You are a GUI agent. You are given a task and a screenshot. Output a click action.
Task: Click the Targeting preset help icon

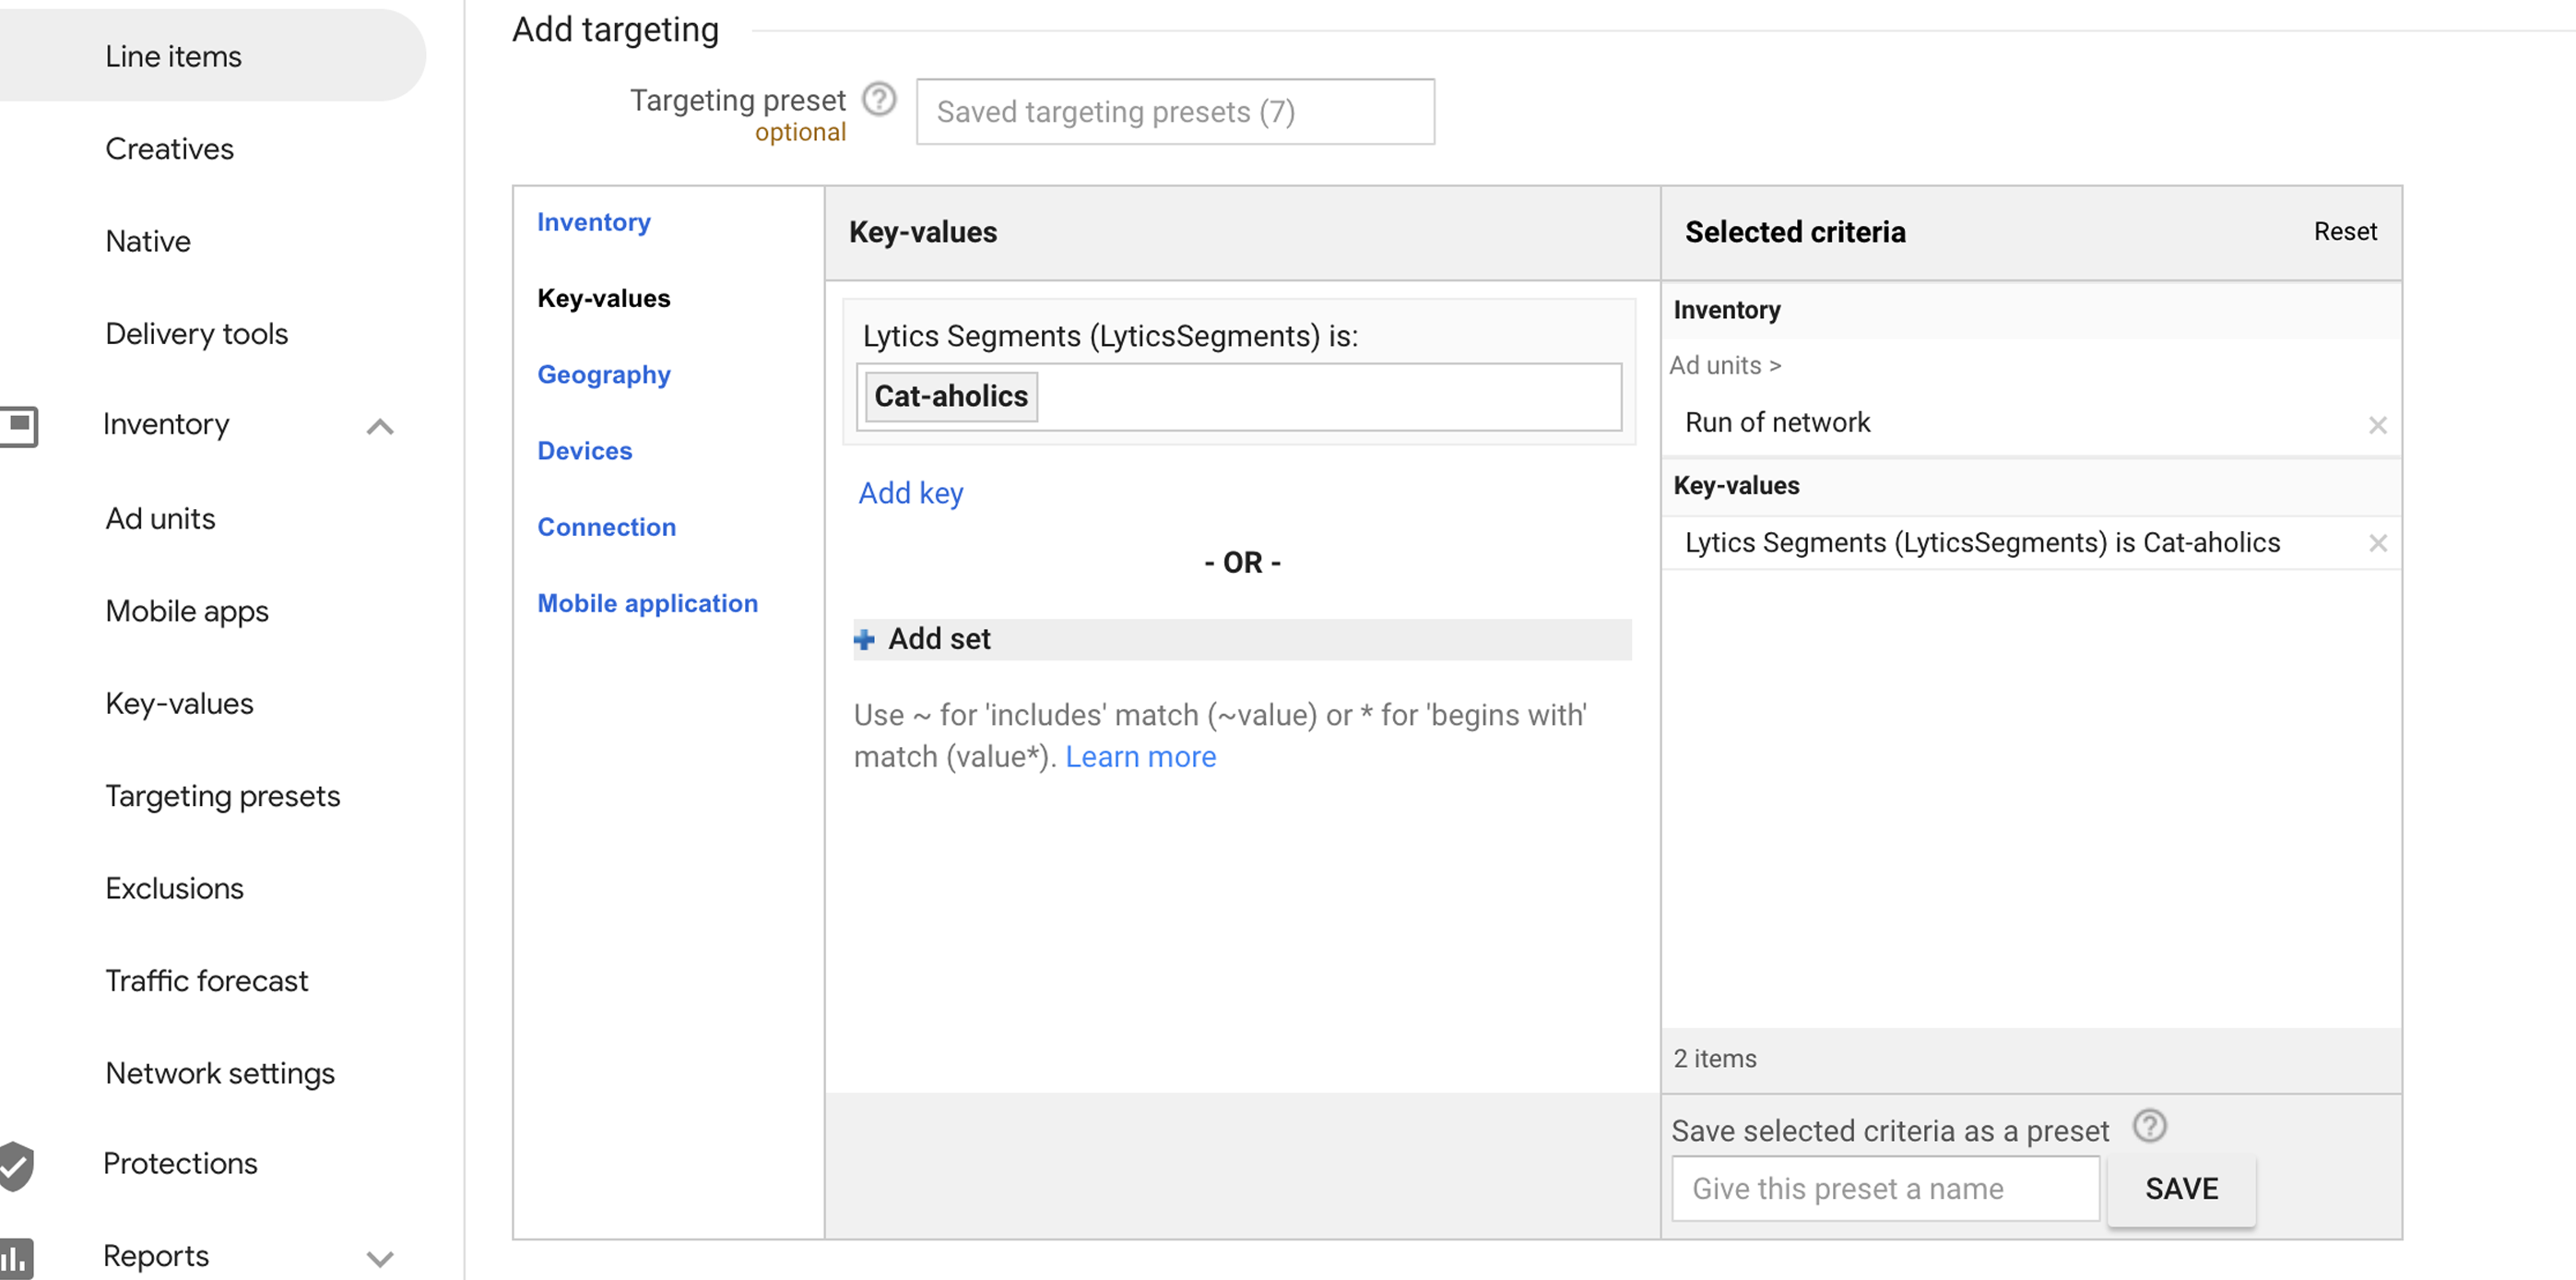point(879,100)
